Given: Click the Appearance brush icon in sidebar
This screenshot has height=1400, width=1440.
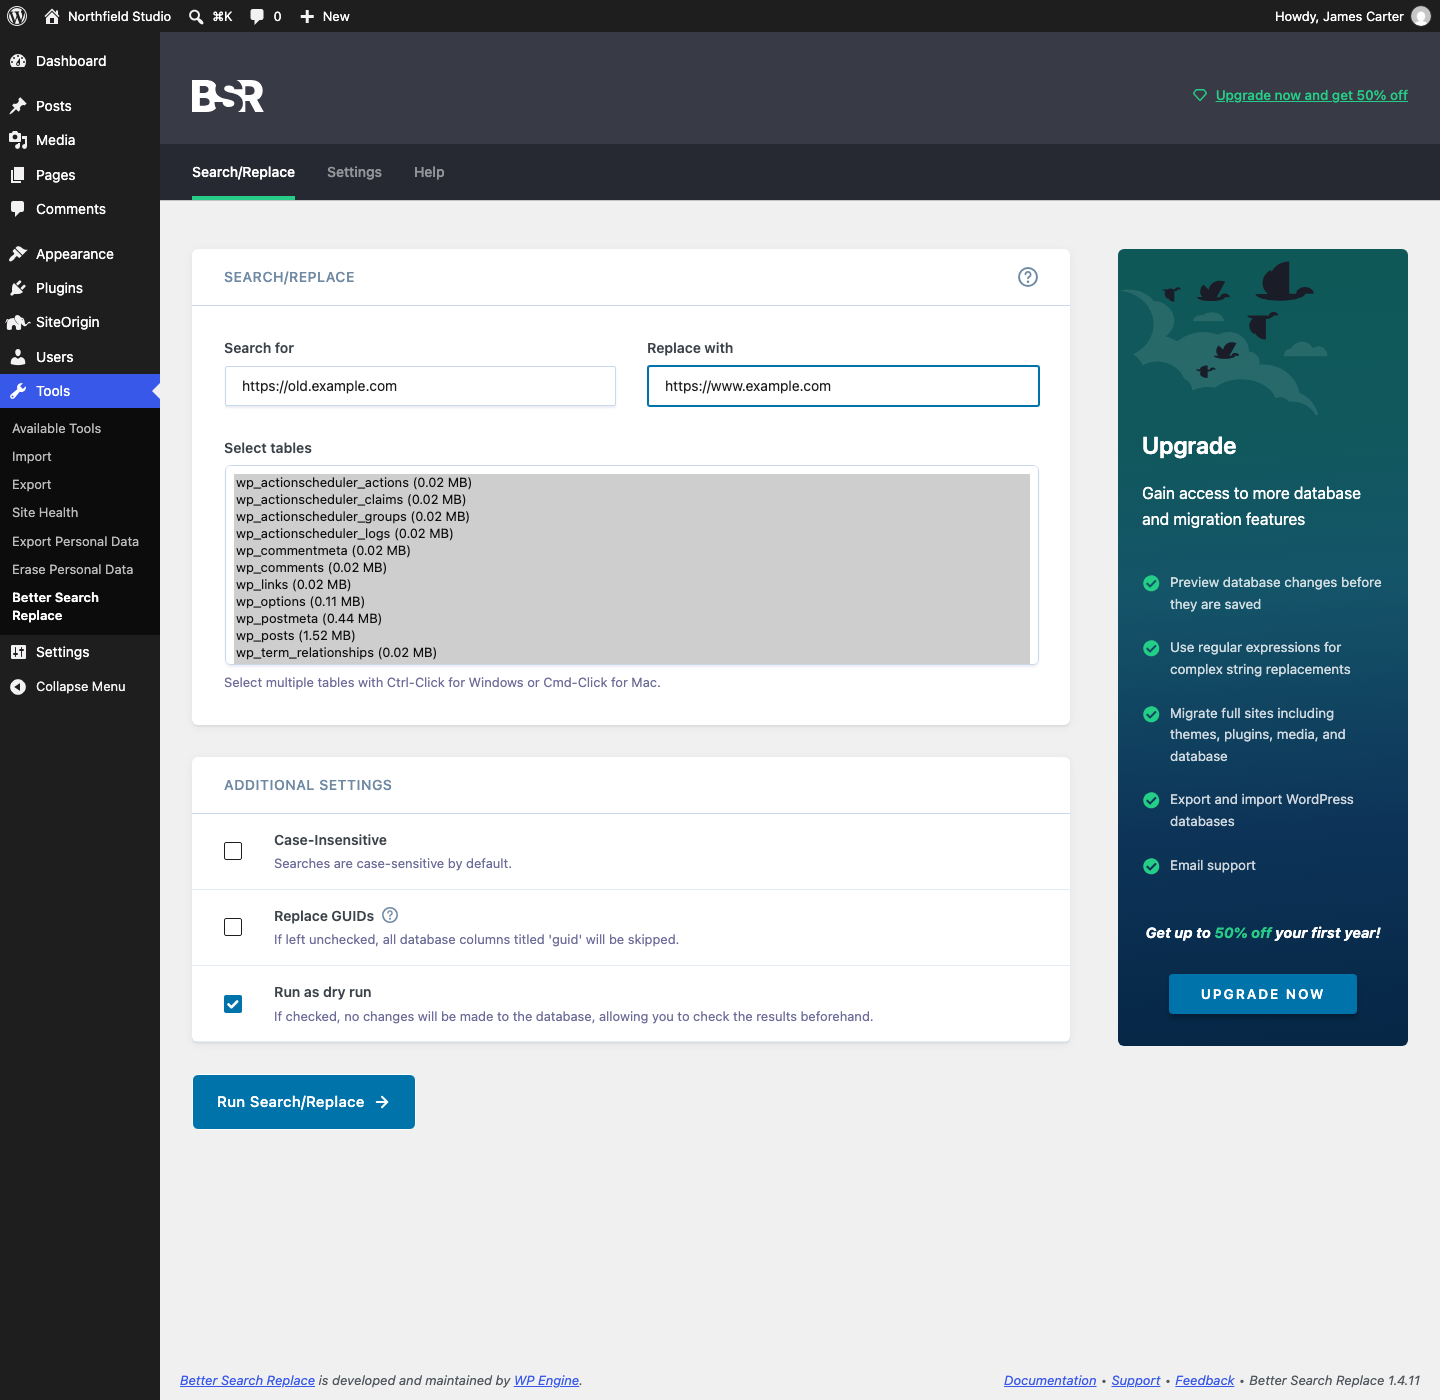Looking at the screenshot, I should tap(18, 254).
